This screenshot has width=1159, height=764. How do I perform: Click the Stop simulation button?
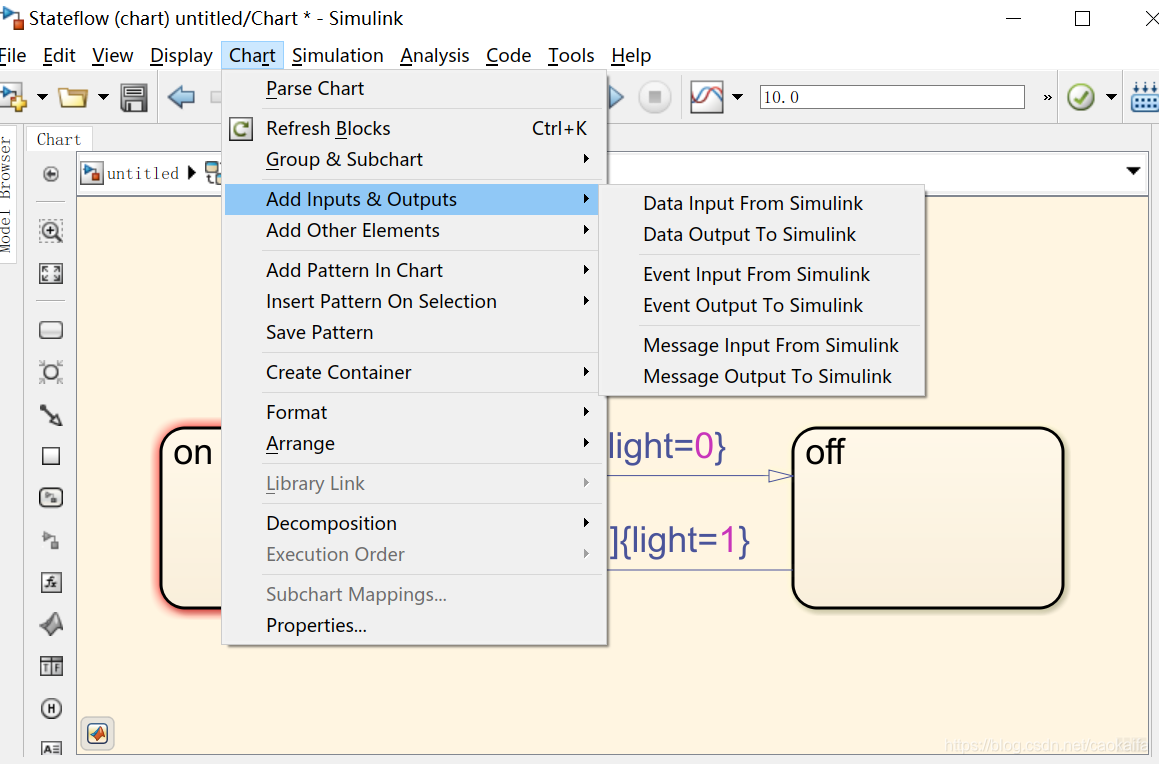coord(654,97)
